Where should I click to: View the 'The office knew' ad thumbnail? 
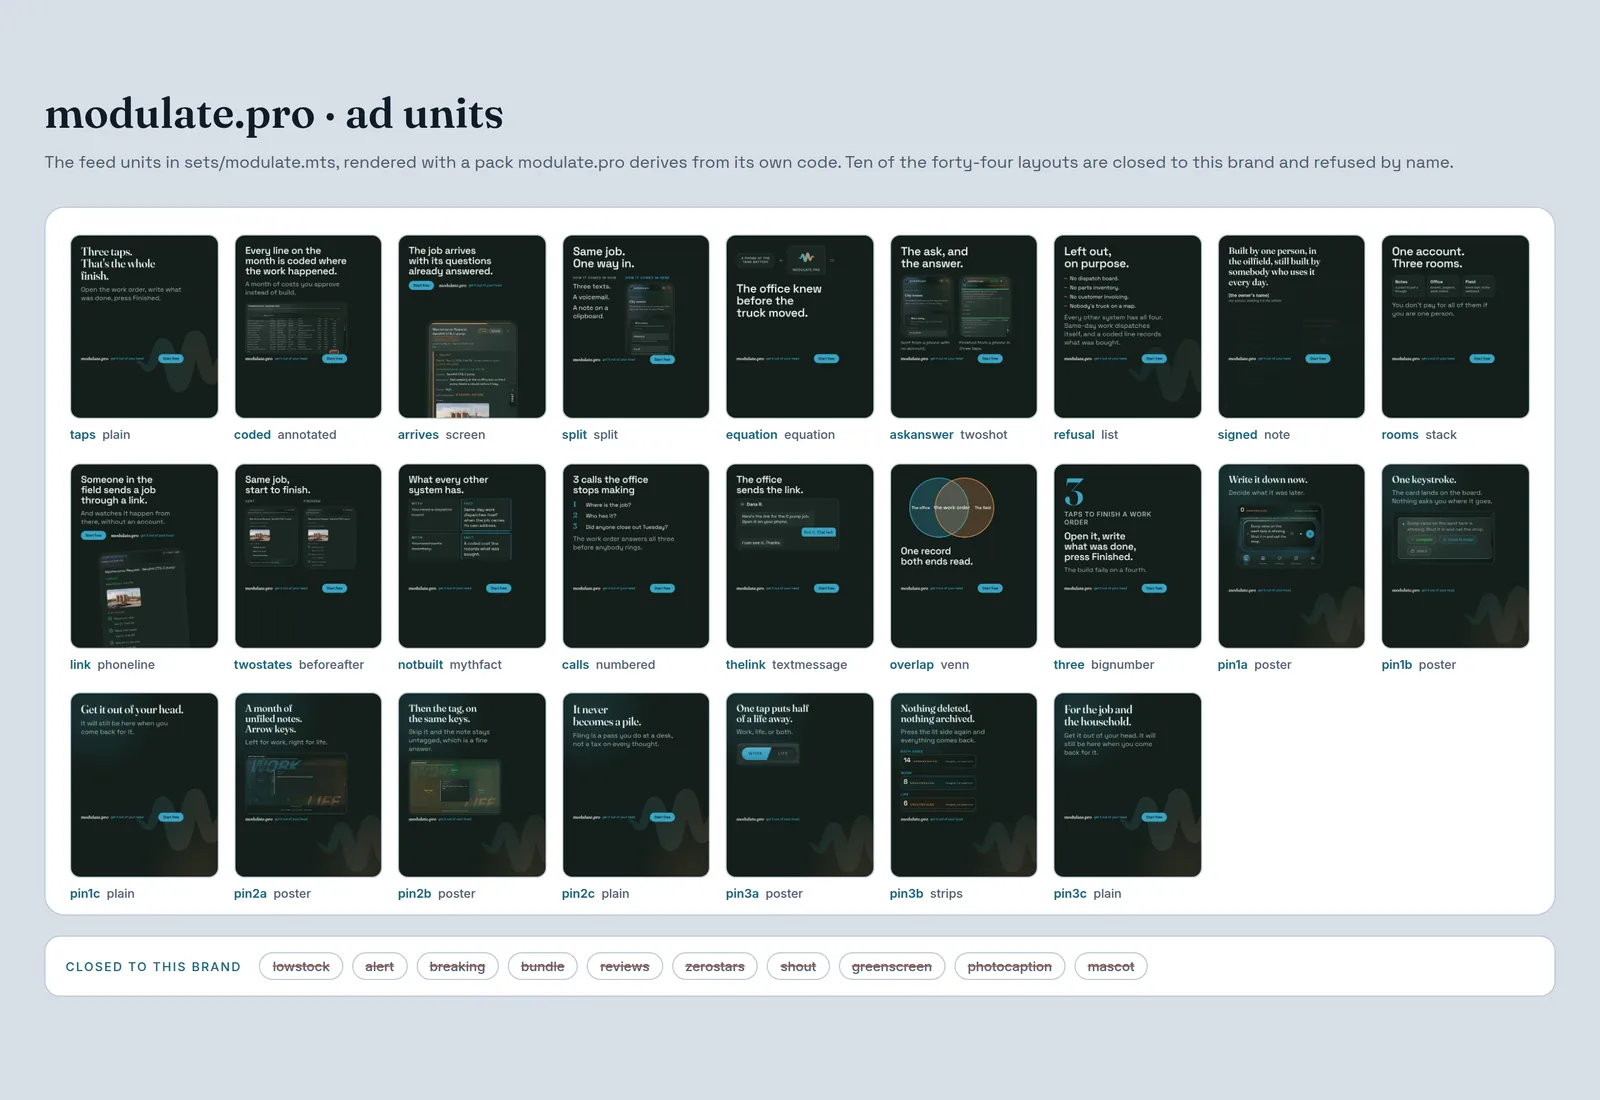tap(800, 326)
